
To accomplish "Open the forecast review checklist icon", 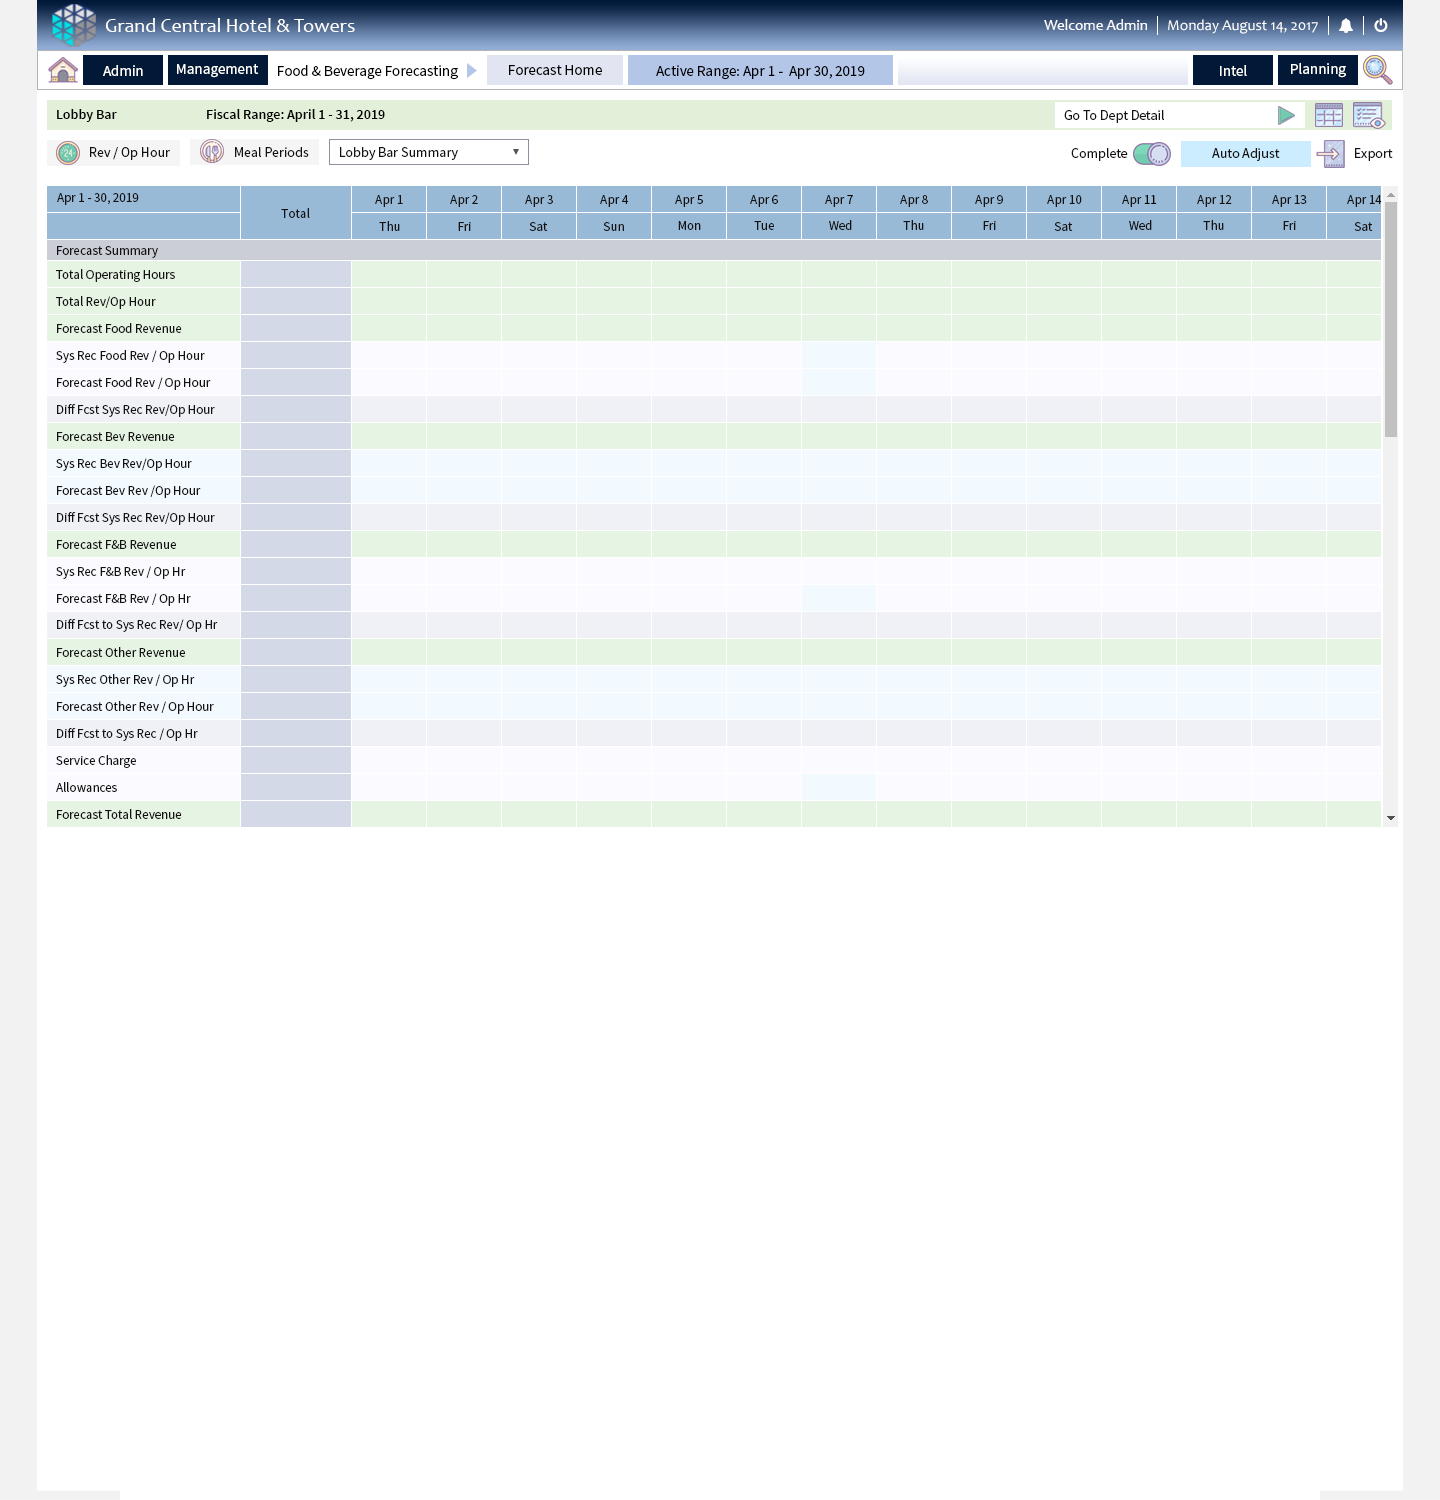I will [x=1367, y=115].
